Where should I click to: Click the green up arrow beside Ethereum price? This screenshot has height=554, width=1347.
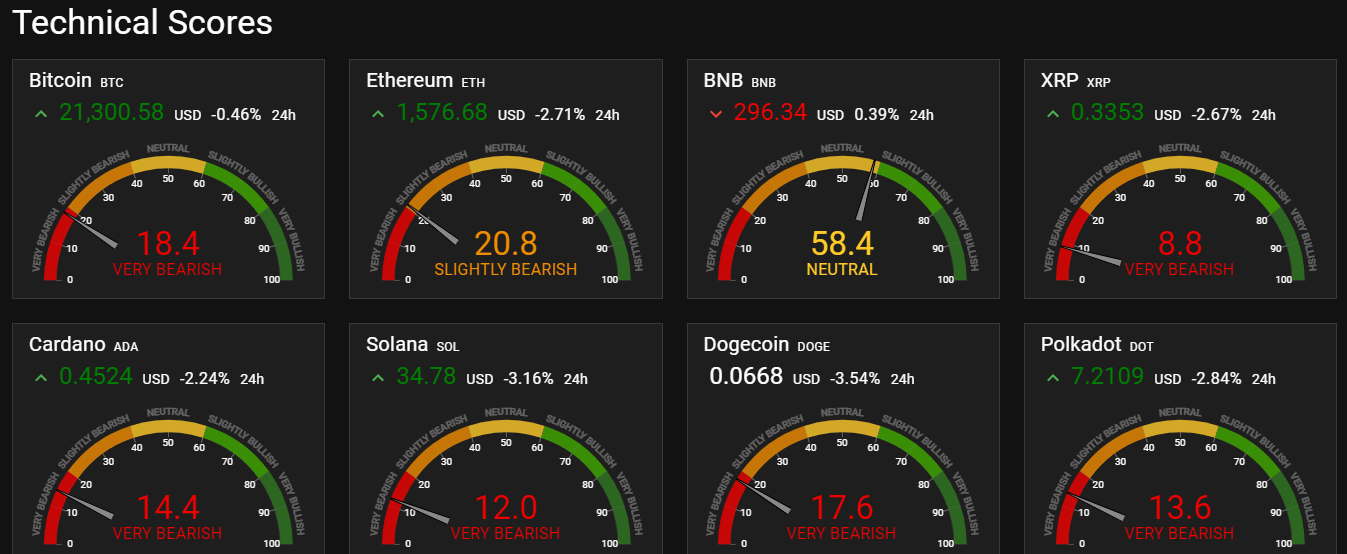[x=378, y=114]
